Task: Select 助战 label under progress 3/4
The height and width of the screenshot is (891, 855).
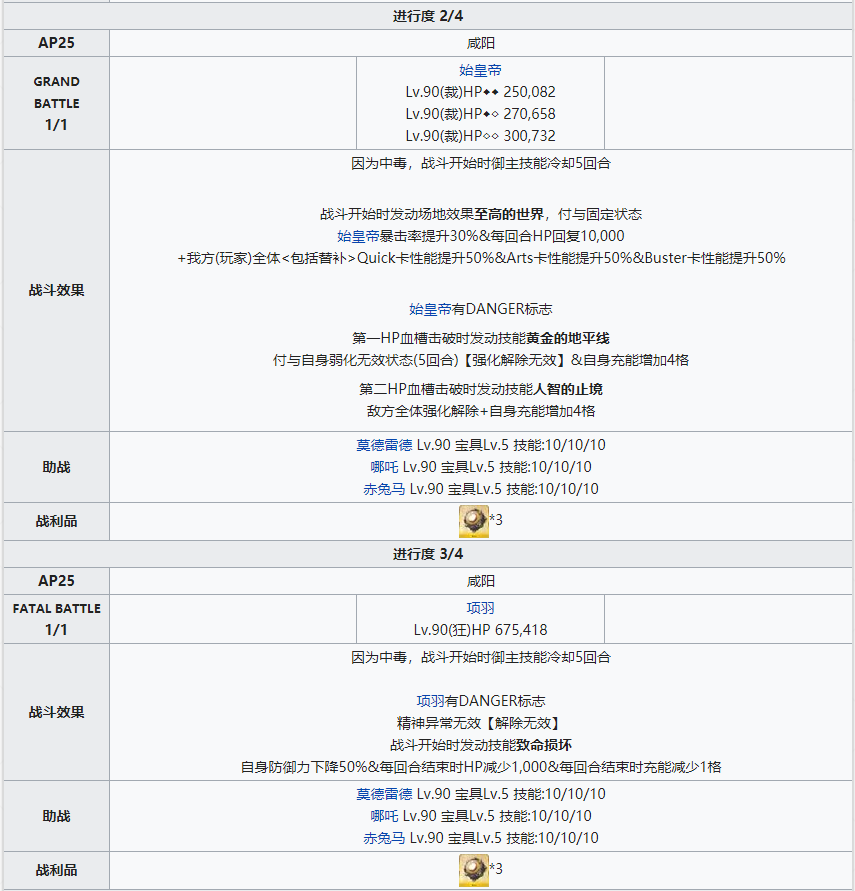Action: point(56,816)
